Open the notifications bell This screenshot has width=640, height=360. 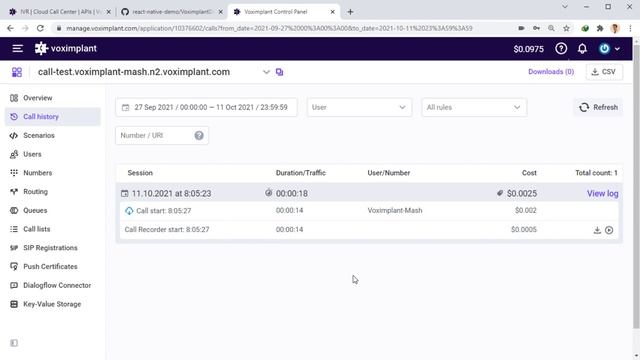point(582,49)
